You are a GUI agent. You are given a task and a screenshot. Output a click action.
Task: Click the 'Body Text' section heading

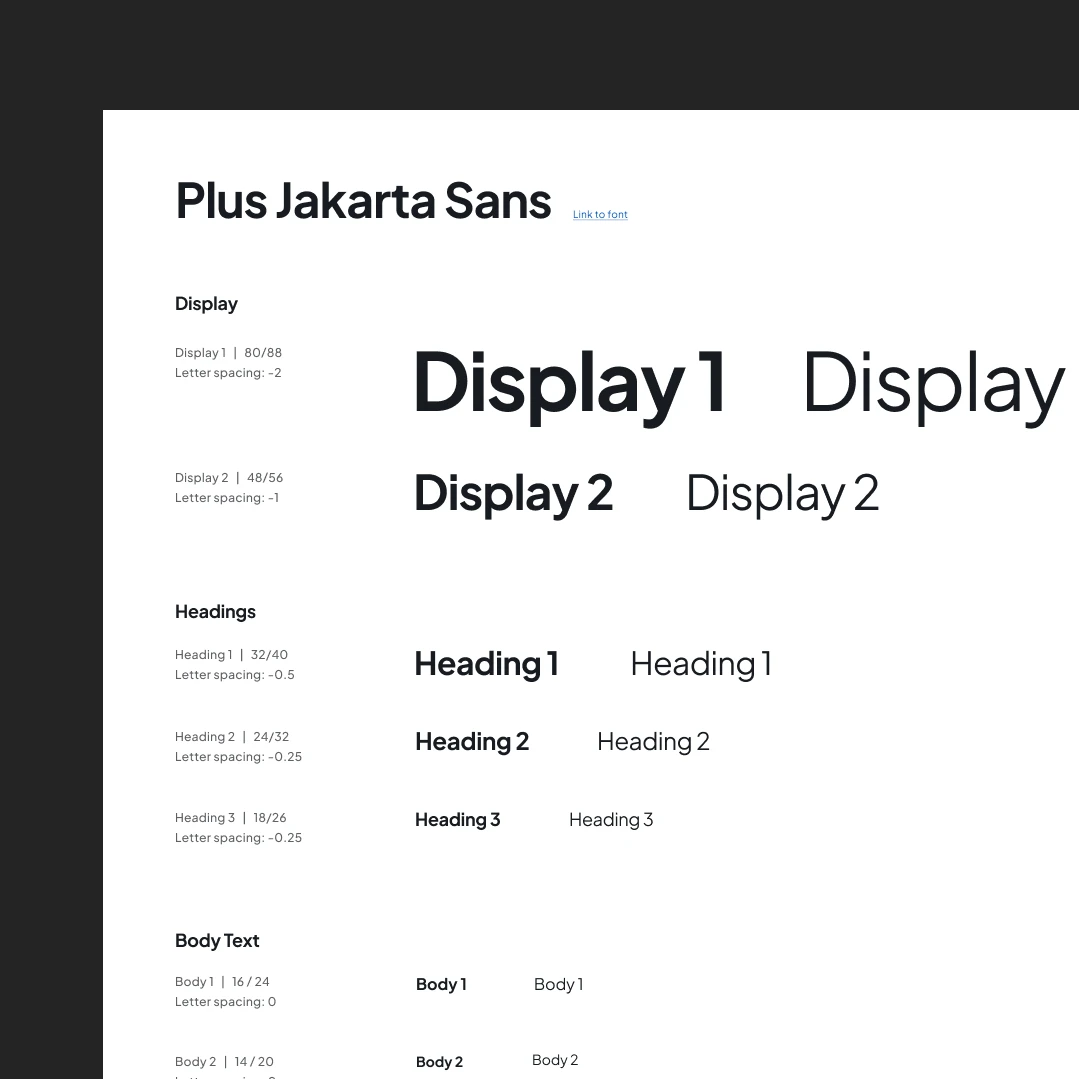pyautogui.click(x=217, y=941)
